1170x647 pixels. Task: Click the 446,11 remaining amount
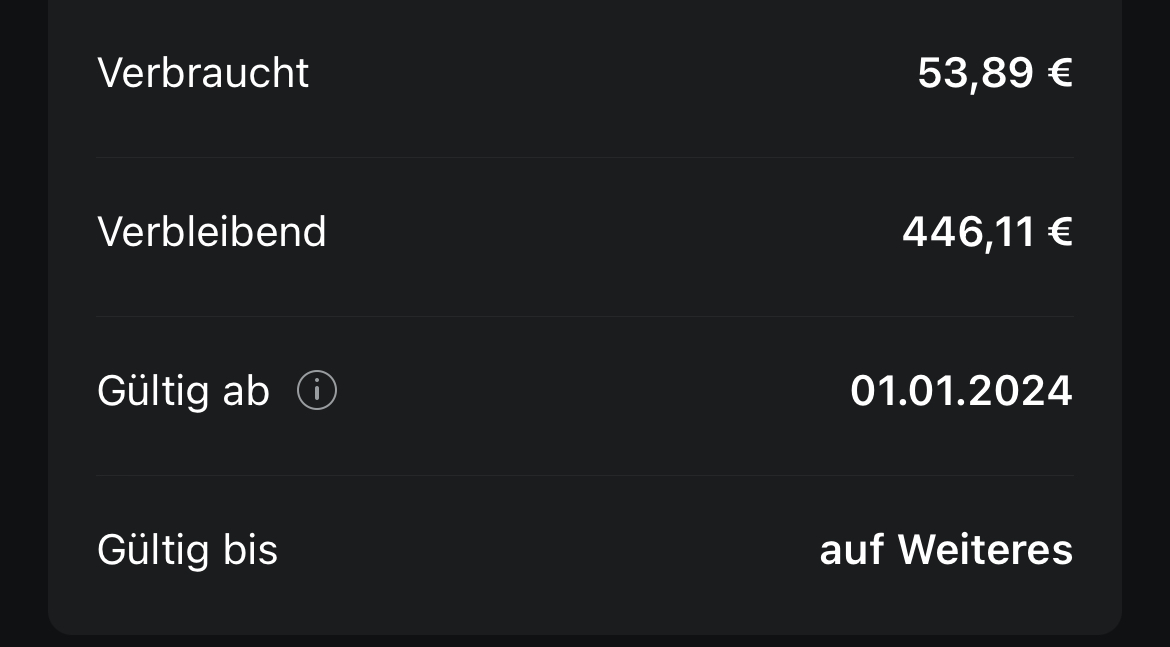(x=968, y=232)
